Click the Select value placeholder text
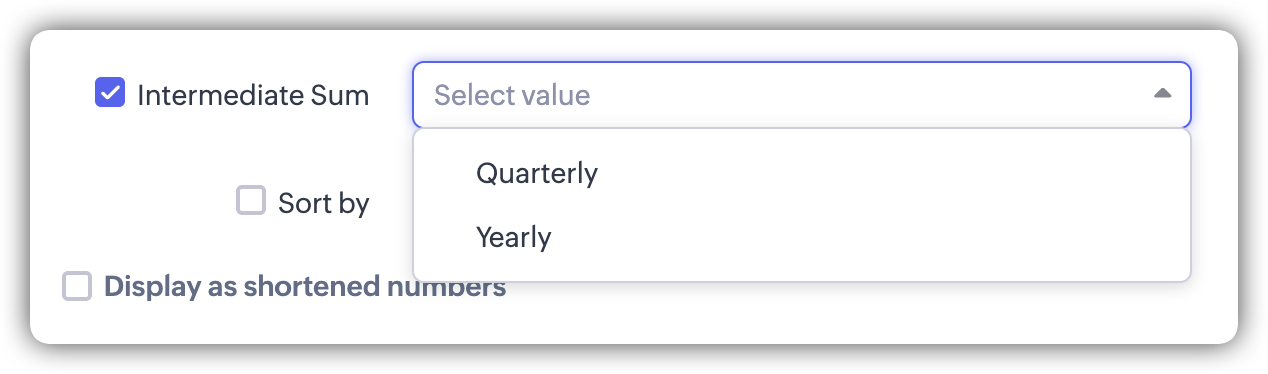The height and width of the screenshot is (374, 1268). pyautogui.click(x=512, y=95)
